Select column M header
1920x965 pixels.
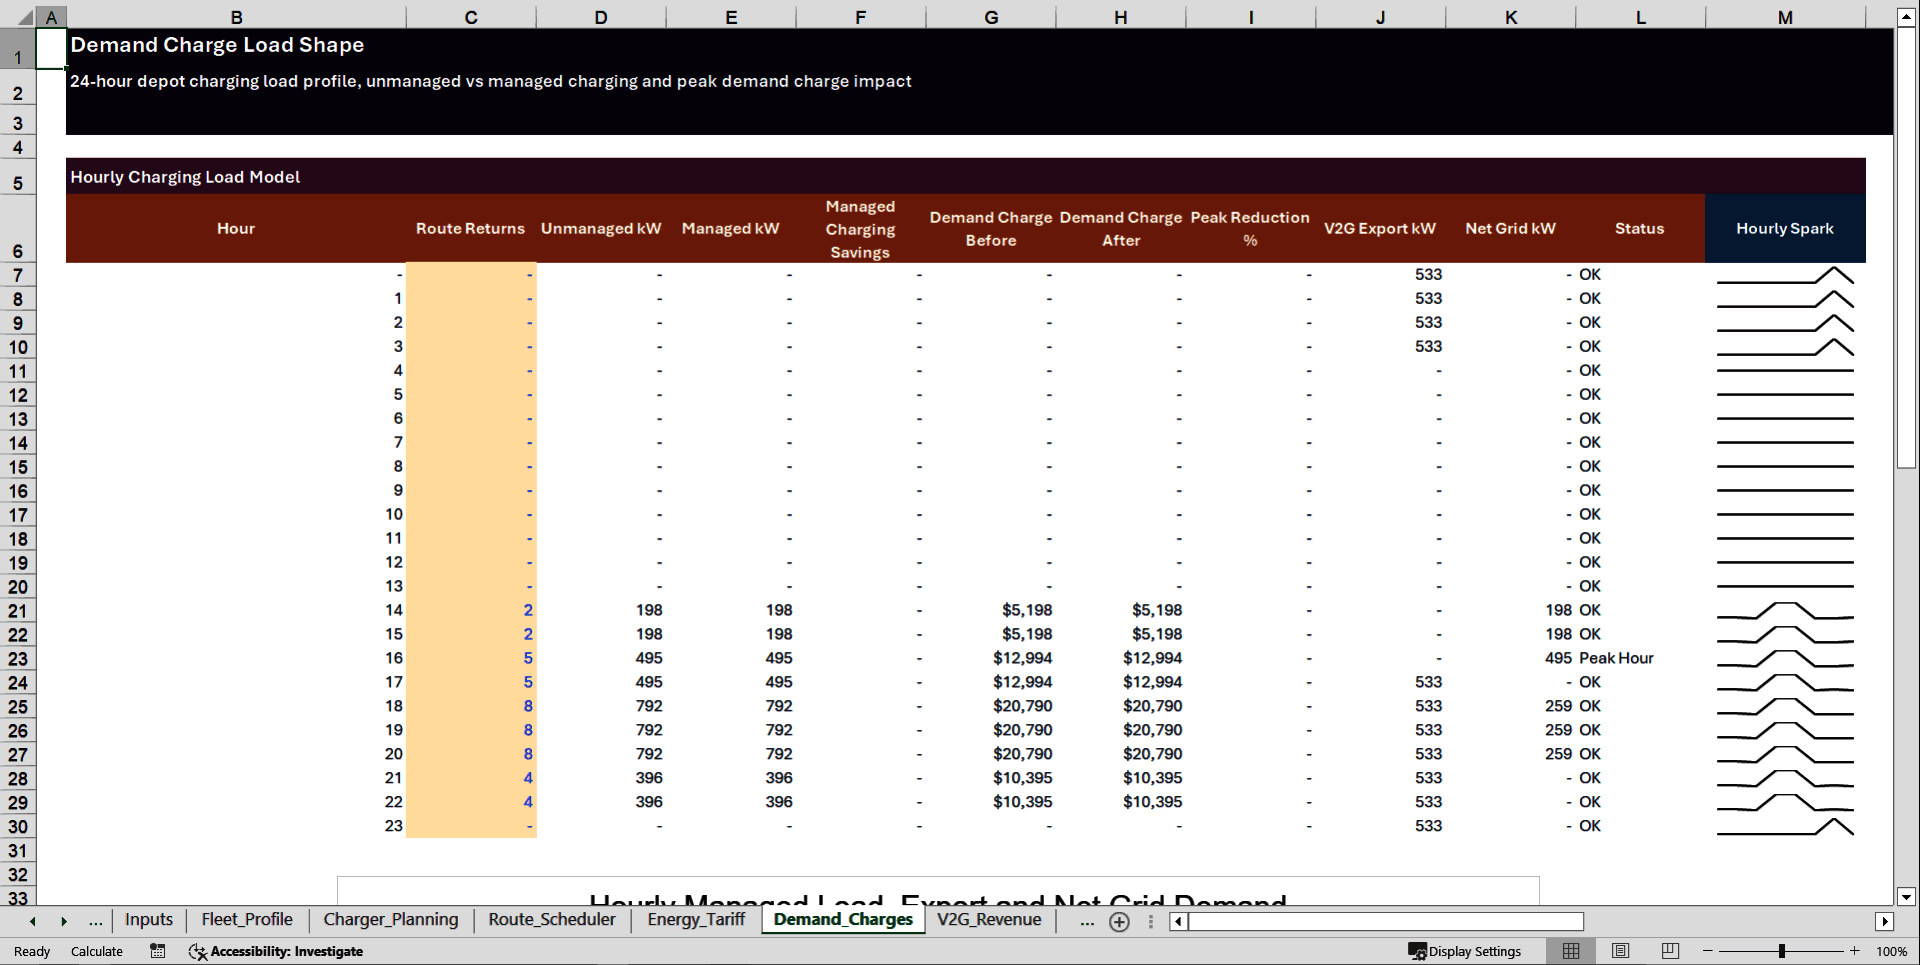tap(1785, 17)
